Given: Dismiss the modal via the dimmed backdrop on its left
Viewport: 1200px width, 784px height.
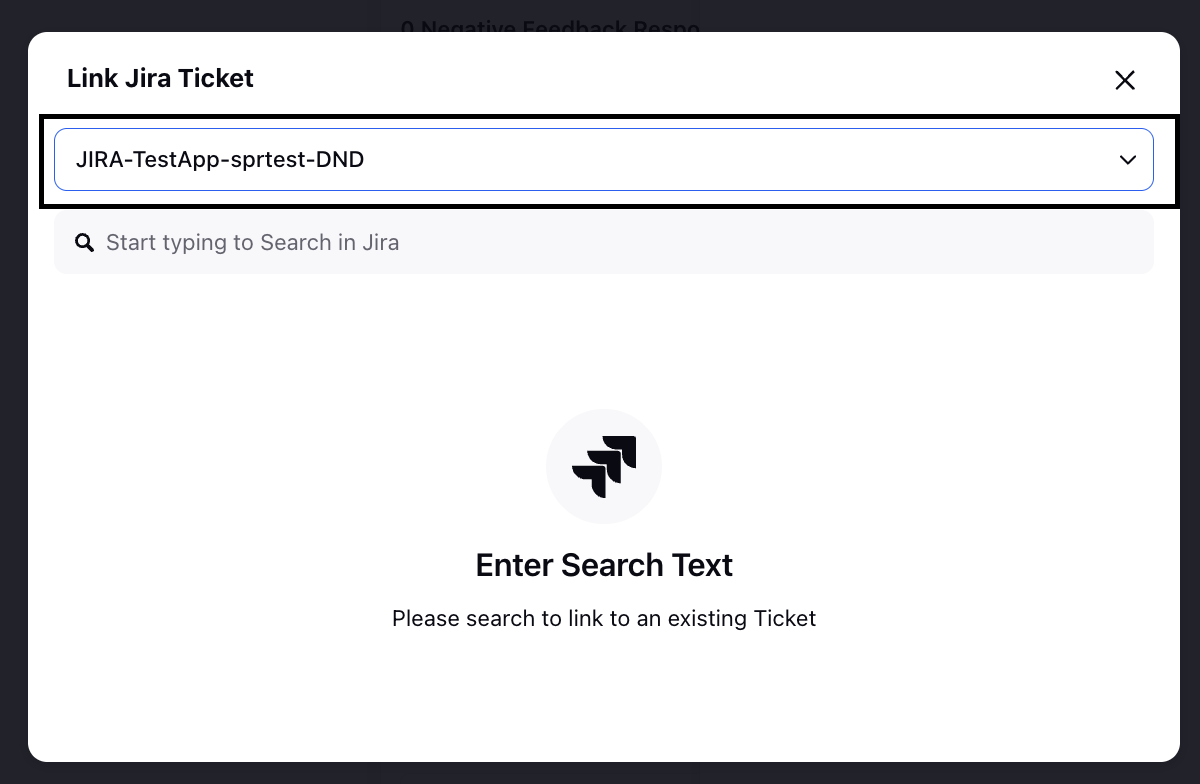Looking at the screenshot, I should [x=13, y=400].
